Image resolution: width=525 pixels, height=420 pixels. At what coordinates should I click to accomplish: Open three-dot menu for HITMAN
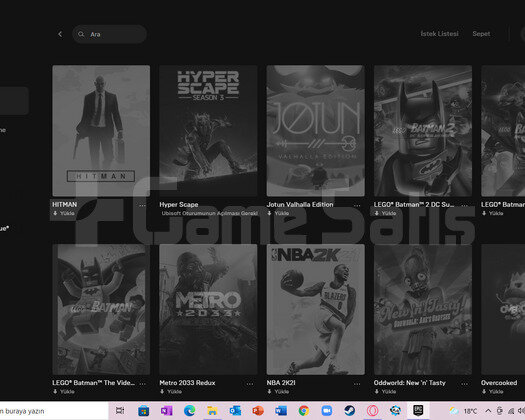tap(142, 205)
